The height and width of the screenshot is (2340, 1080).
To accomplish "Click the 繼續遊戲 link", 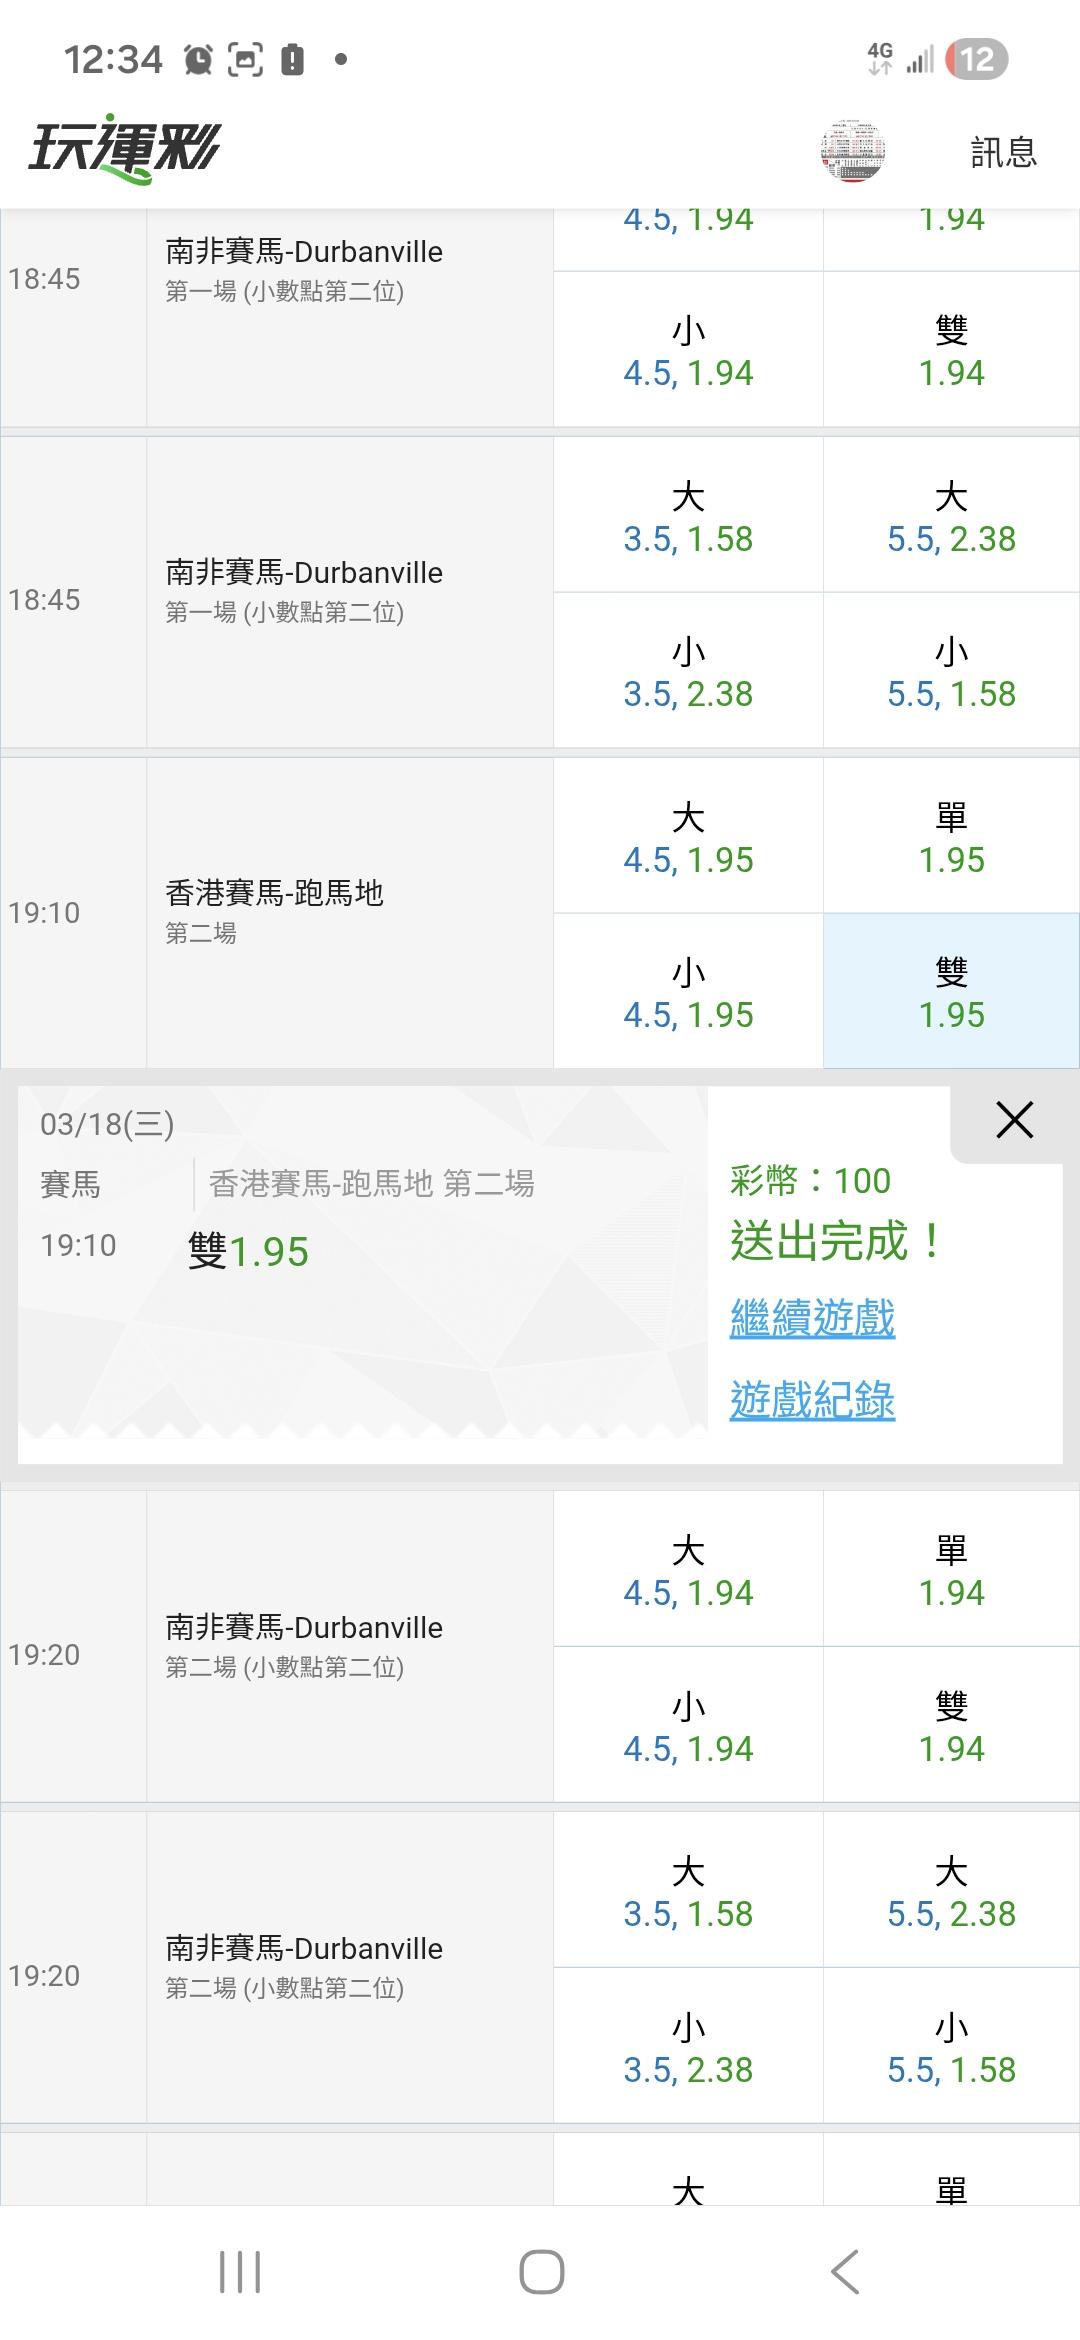I will [812, 1318].
